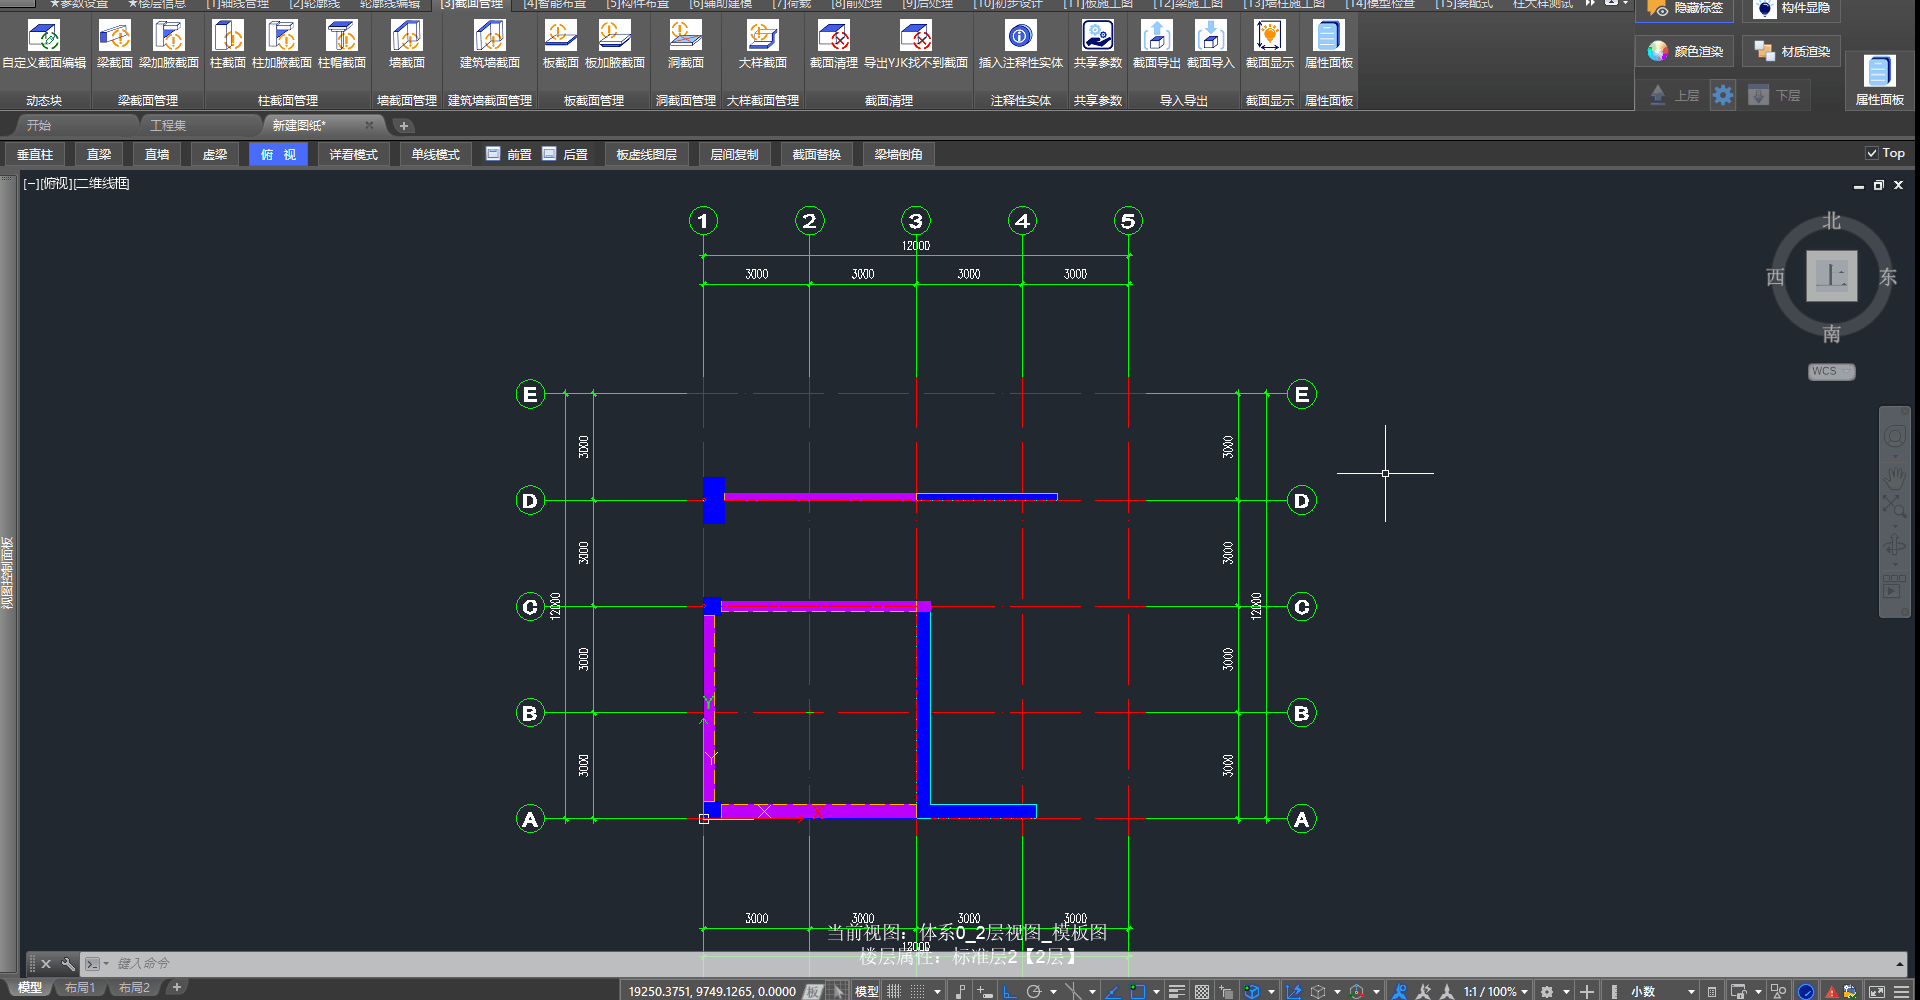
Task: Open the viewport controls [-] menu
Action: 31,184
